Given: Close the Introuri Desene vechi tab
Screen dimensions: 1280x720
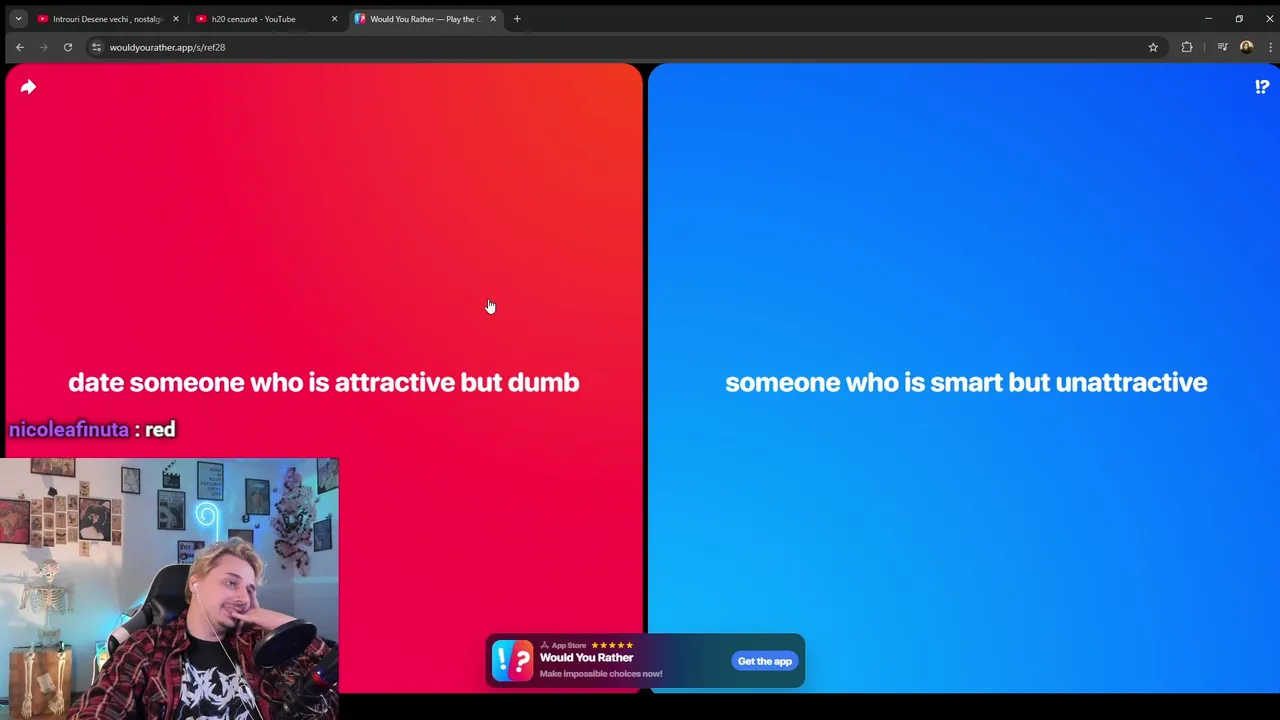Looking at the screenshot, I should 176,19.
